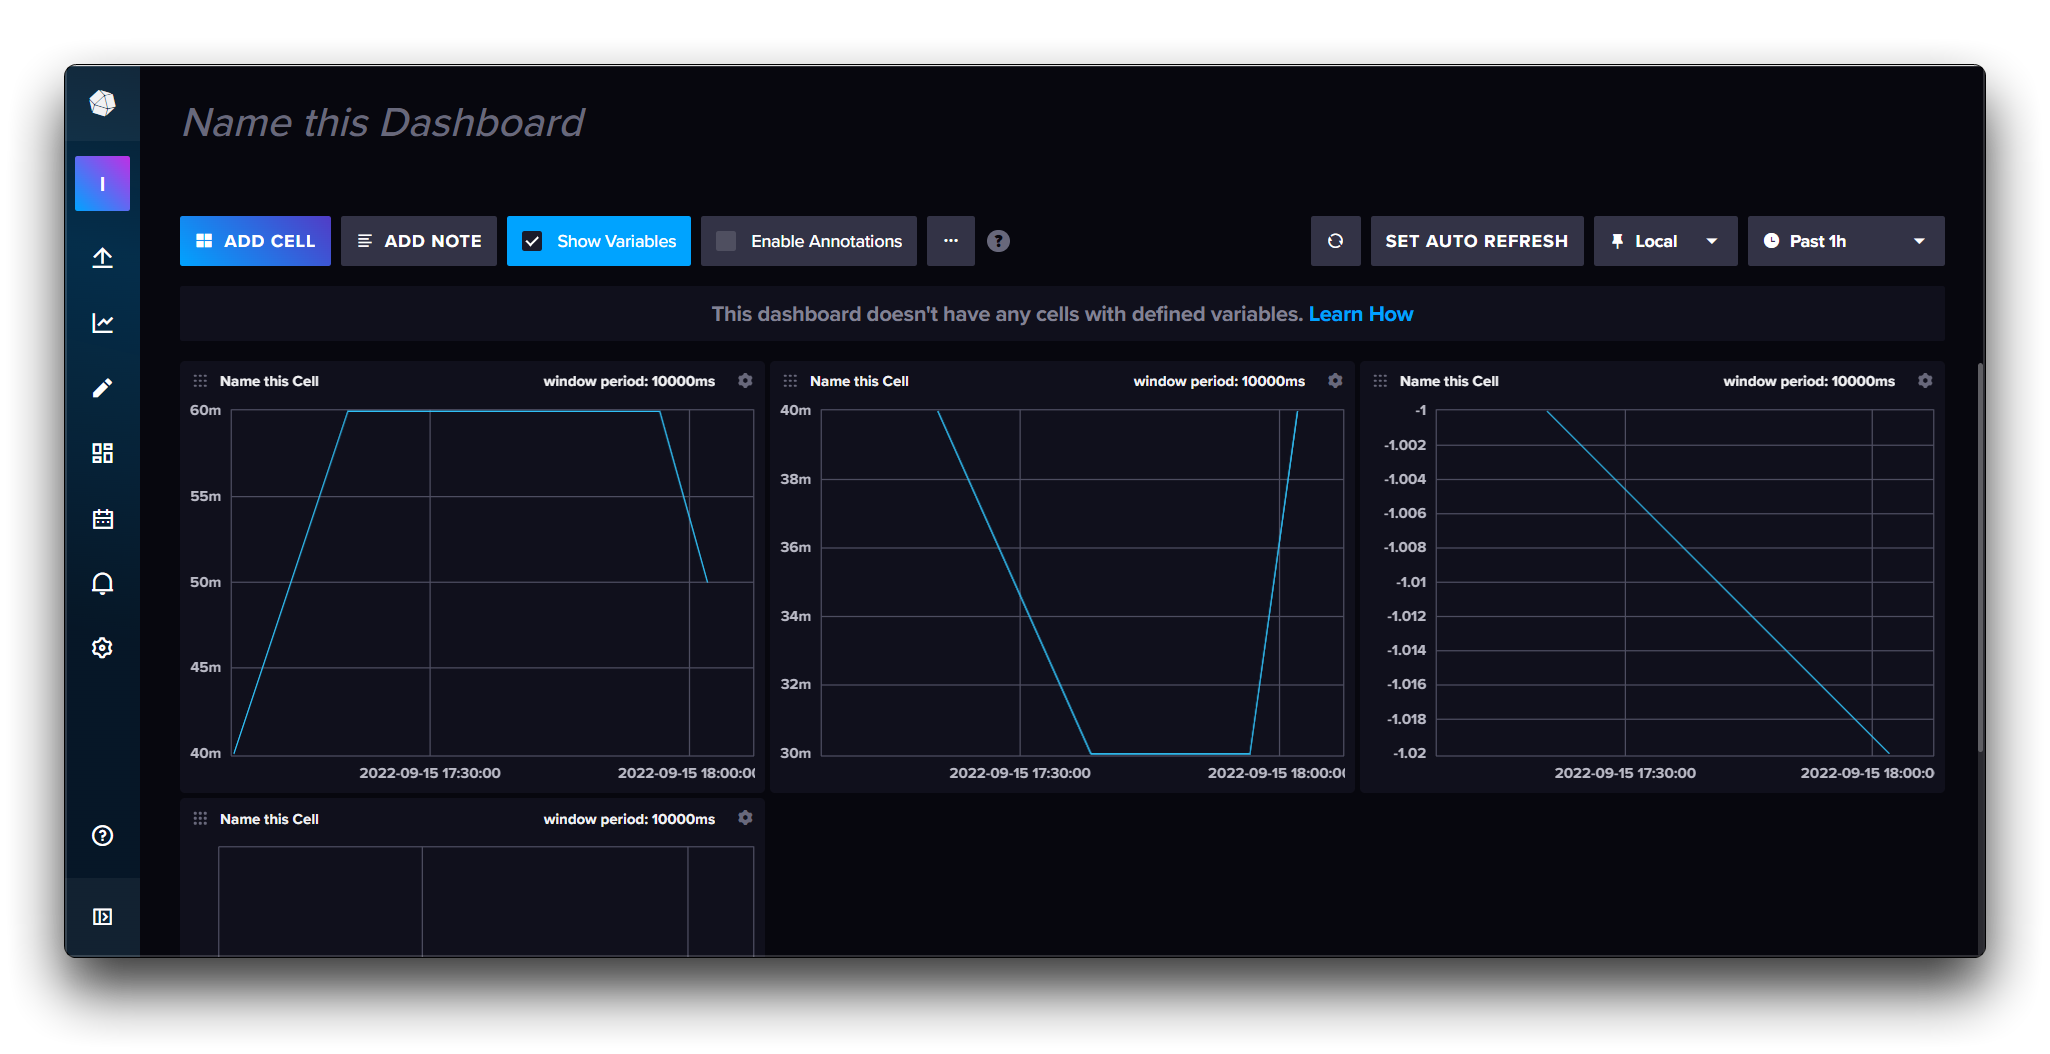The height and width of the screenshot is (1054, 2050).
Task: Click the ADD NOTE button
Action: [x=419, y=241]
